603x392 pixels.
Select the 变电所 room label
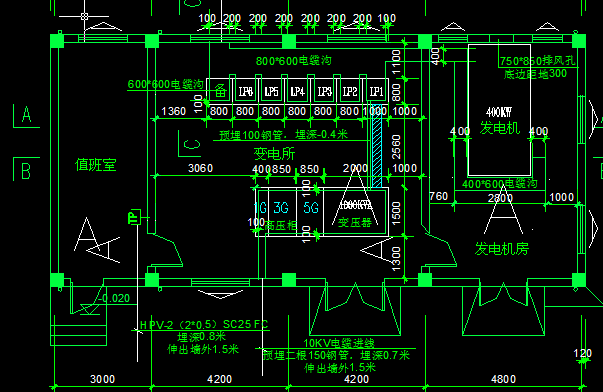[274, 153]
